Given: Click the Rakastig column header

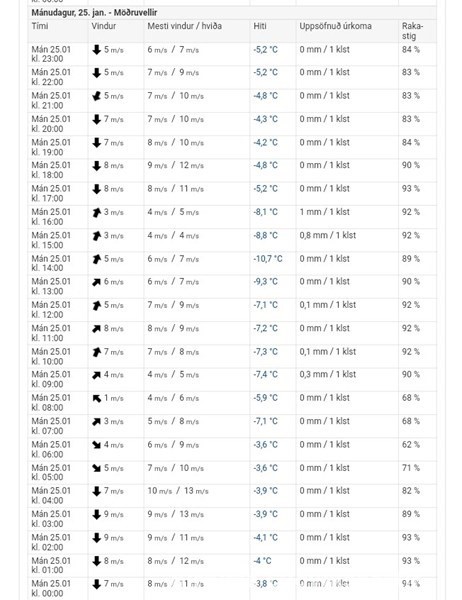Looking at the screenshot, I should pos(412,31).
